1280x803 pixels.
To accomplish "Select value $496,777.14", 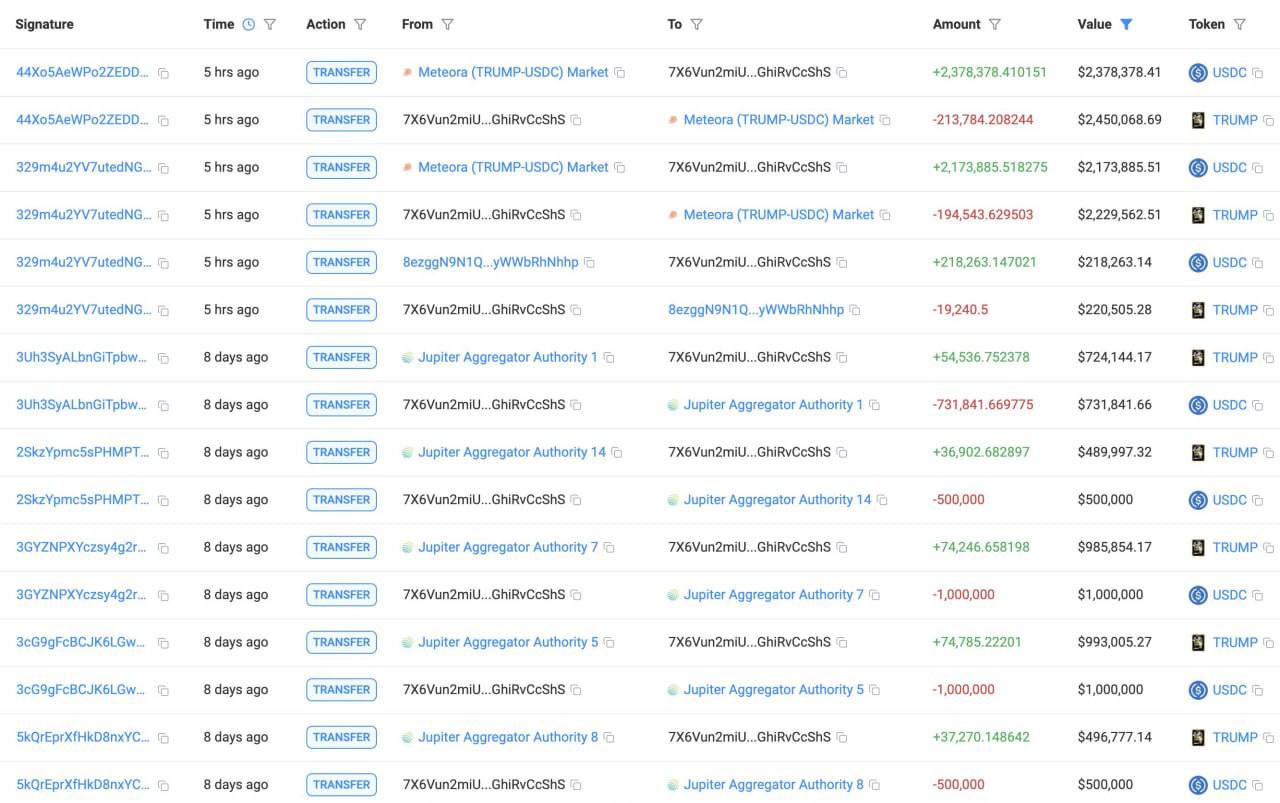I will click(x=1114, y=737).
